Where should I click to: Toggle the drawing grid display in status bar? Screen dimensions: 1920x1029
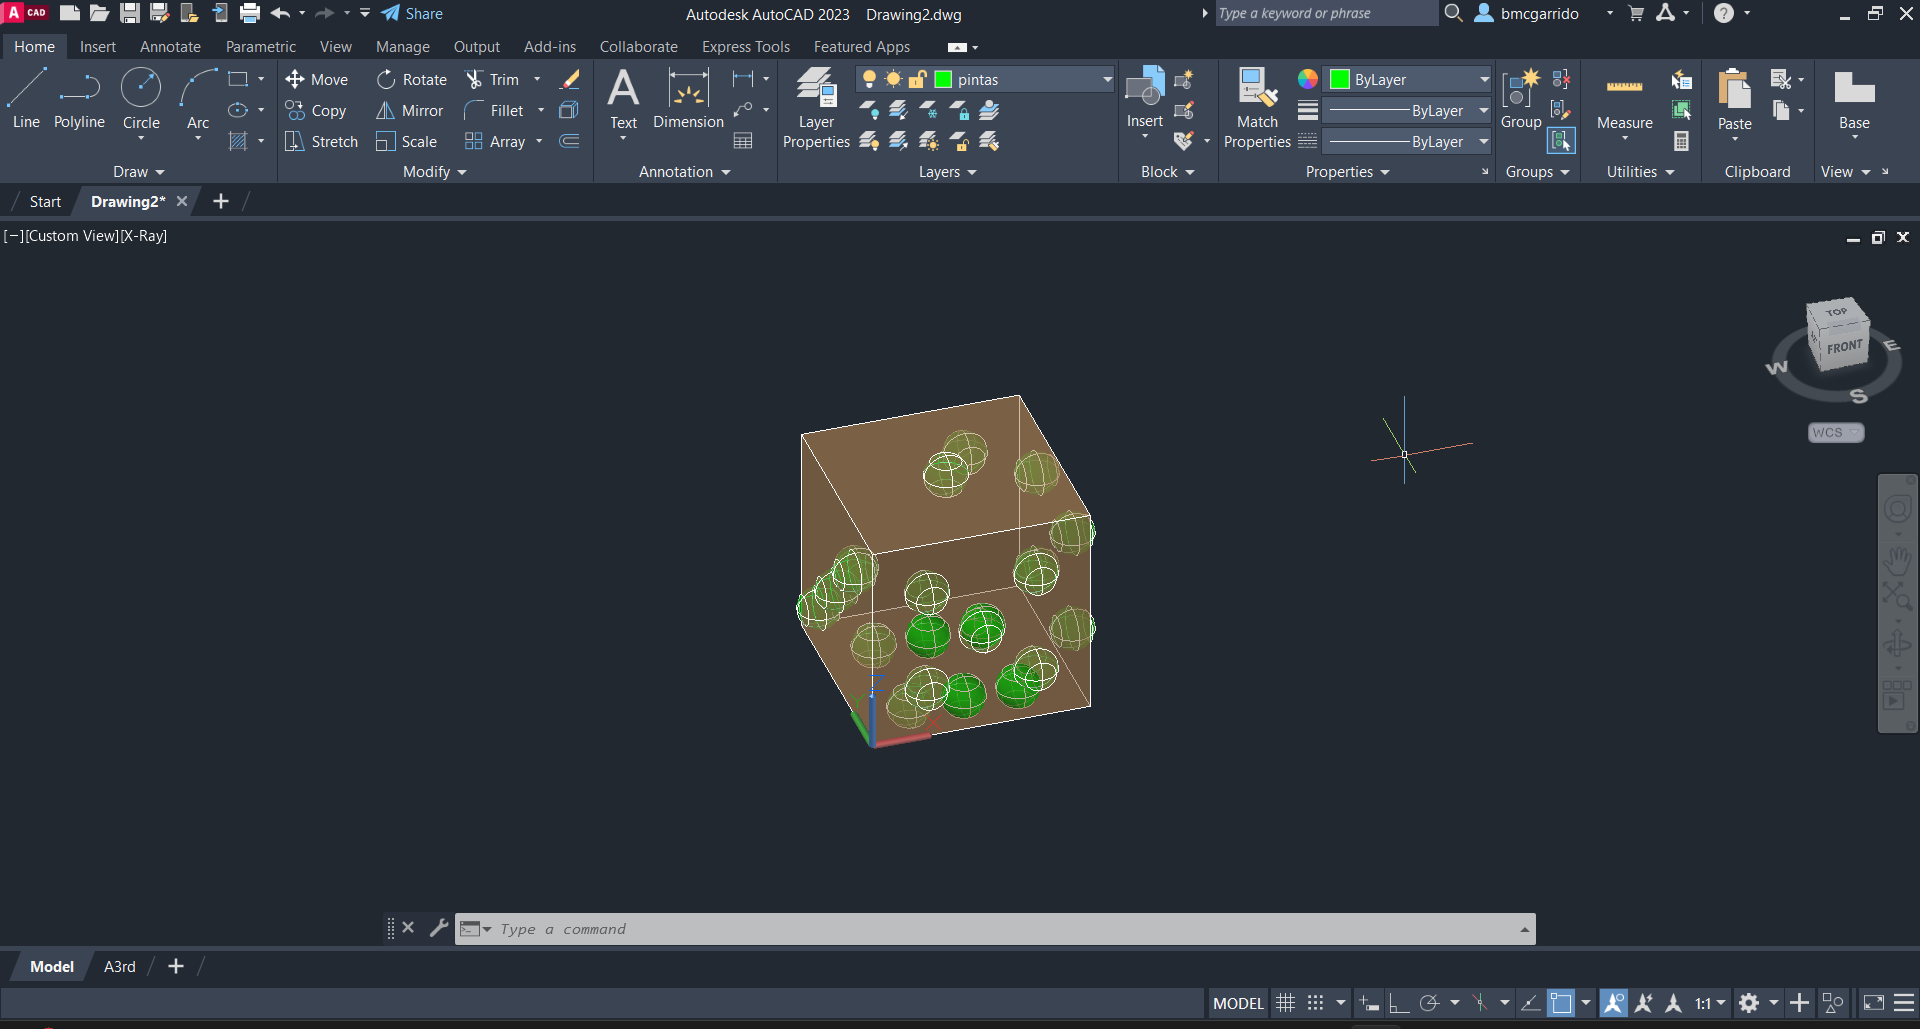pos(1286,1003)
